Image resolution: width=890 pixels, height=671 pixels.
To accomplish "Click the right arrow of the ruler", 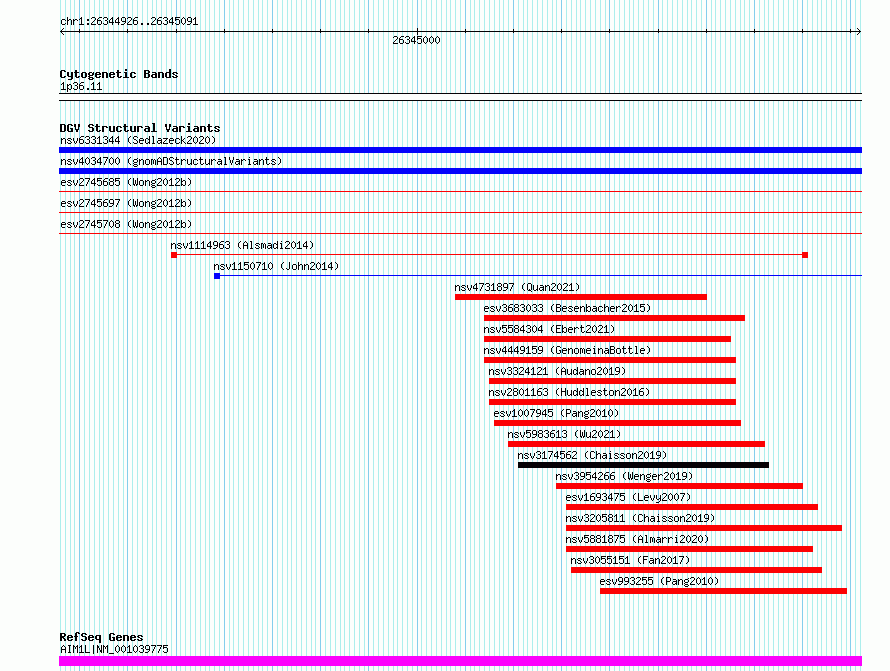I will point(859,32).
